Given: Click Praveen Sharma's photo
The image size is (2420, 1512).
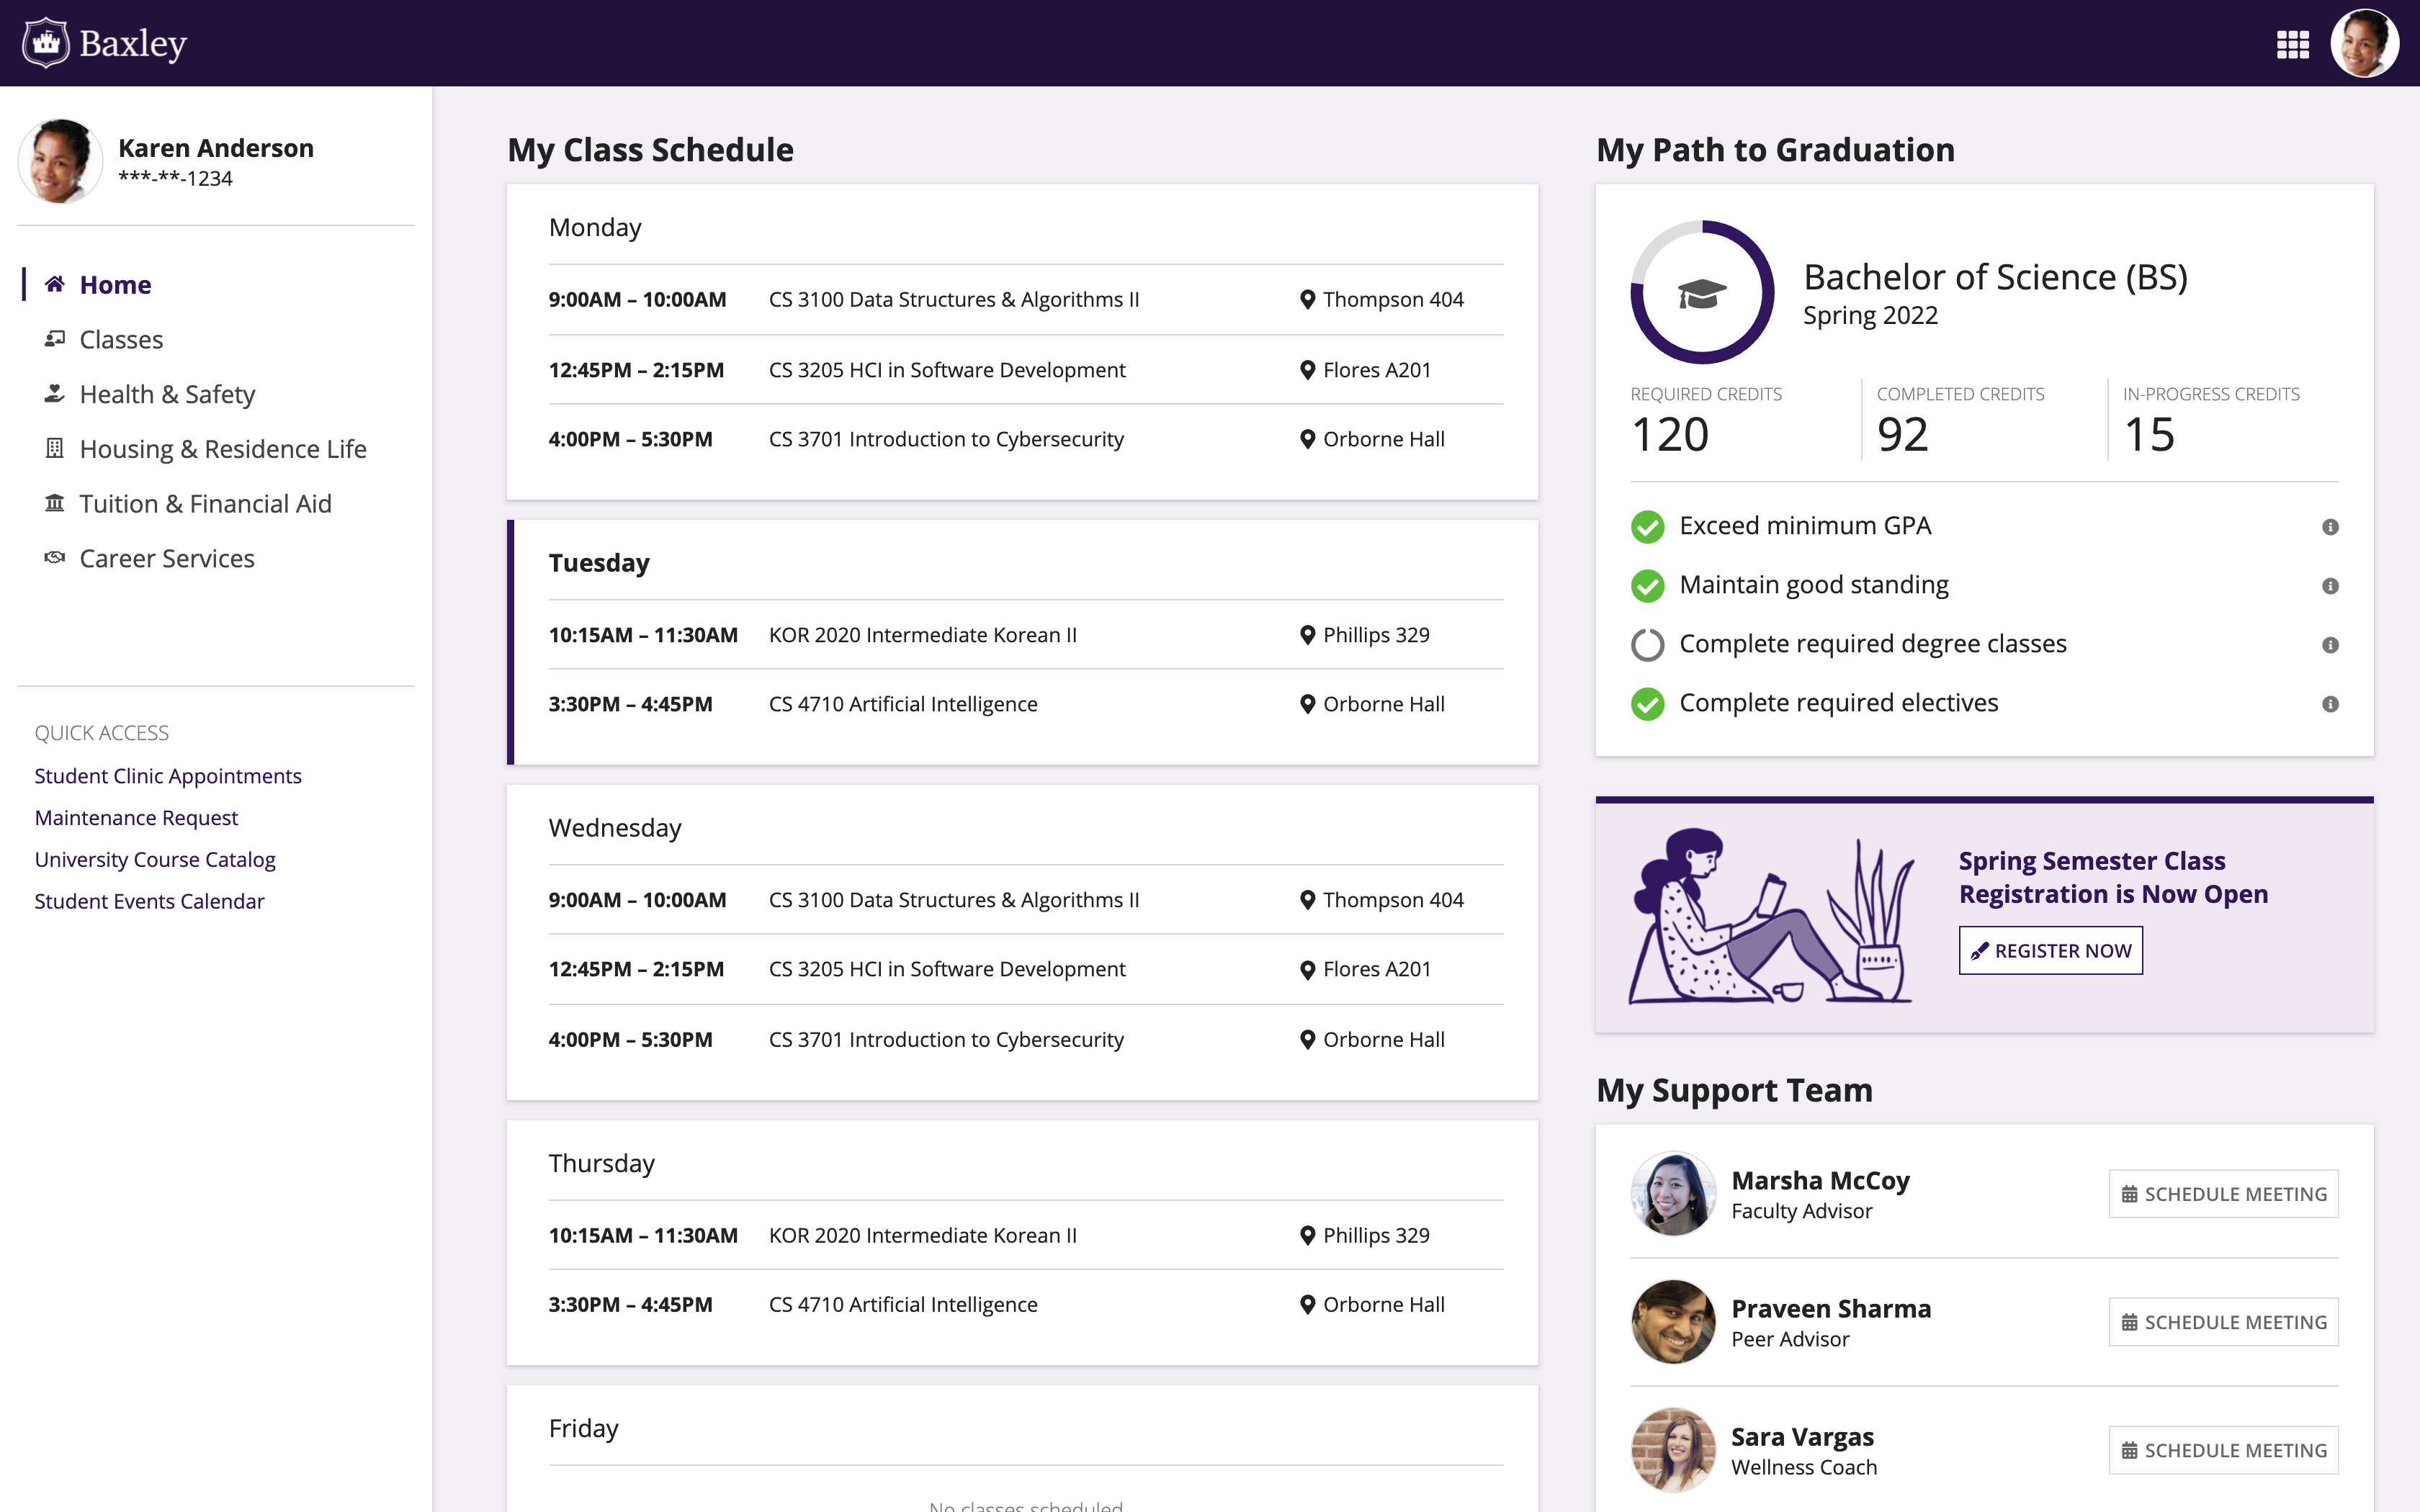Looking at the screenshot, I should pyautogui.click(x=1673, y=1322).
